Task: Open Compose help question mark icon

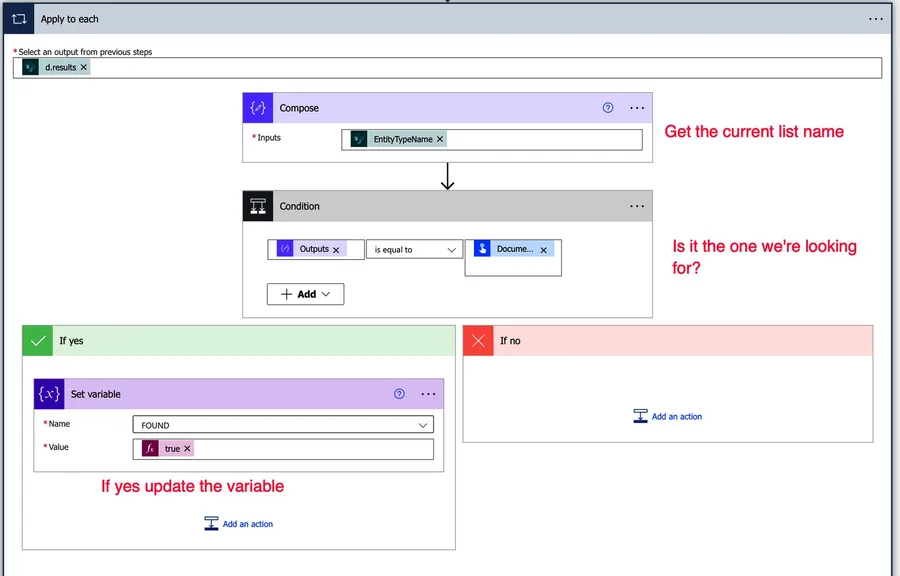Action: pyautogui.click(x=608, y=108)
